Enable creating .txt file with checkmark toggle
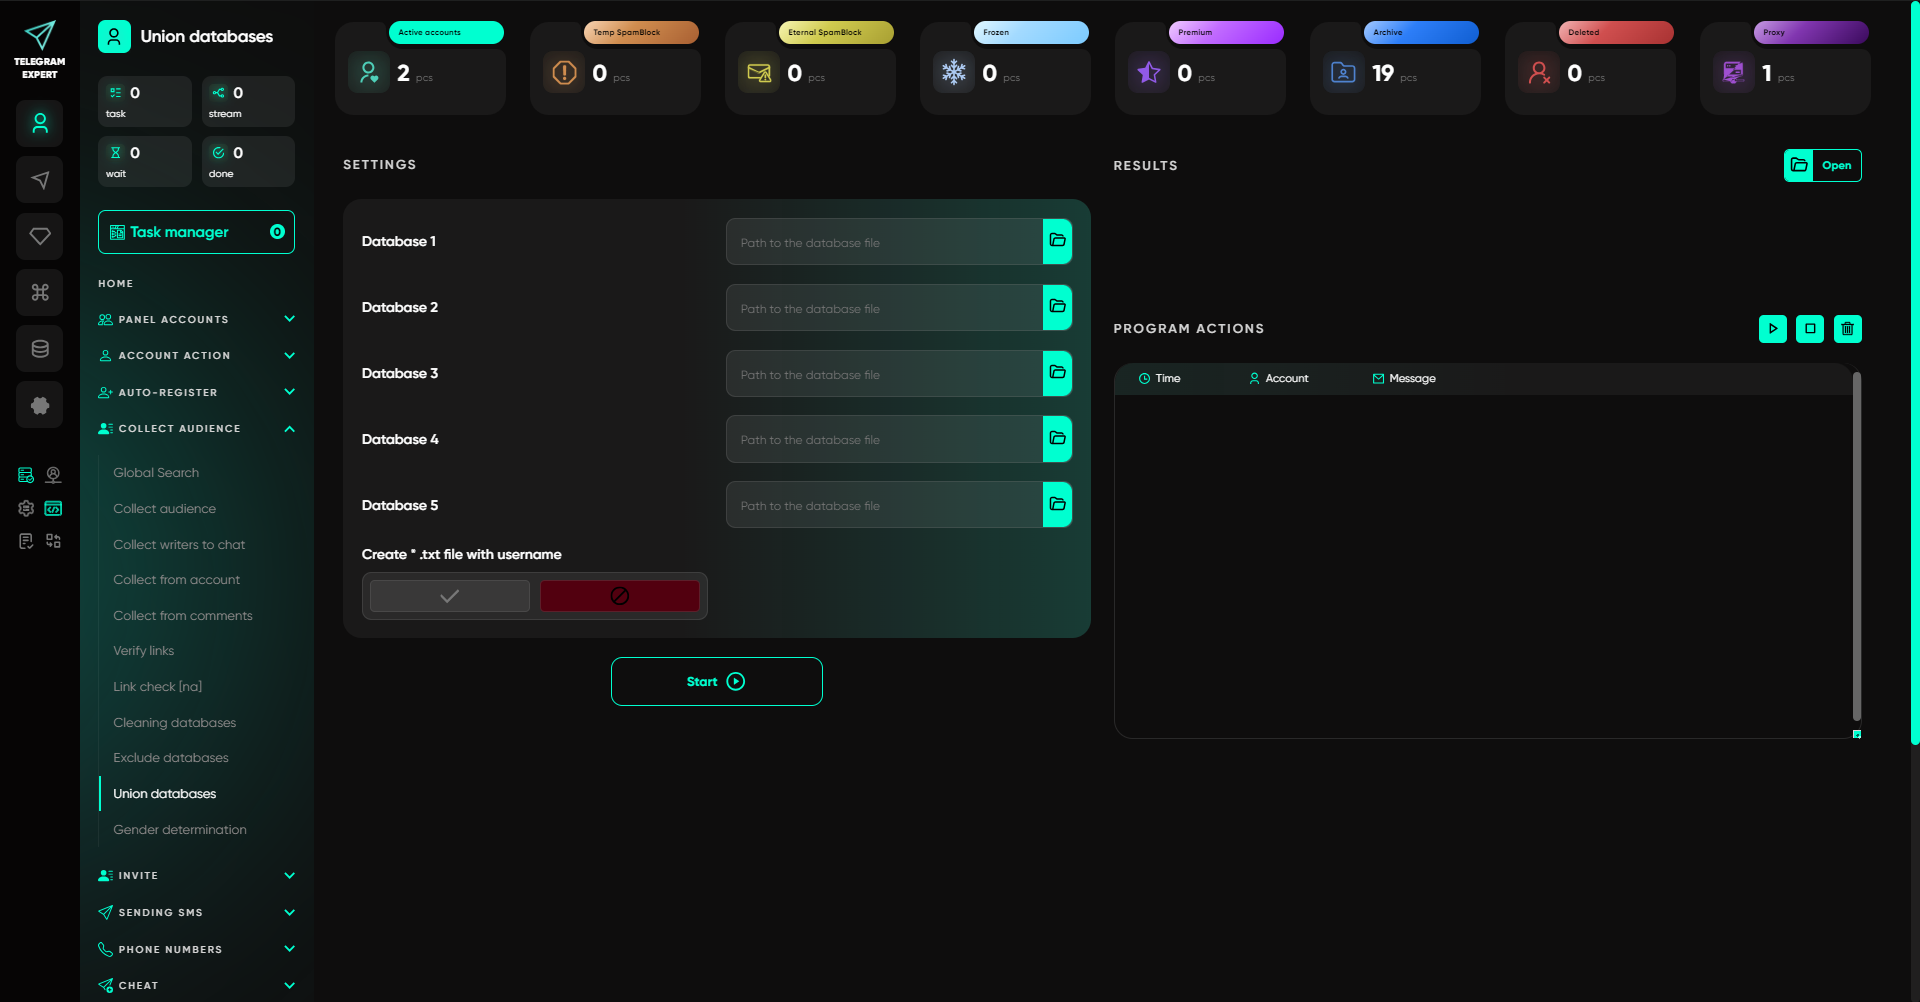The image size is (1920, 1002). point(450,596)
